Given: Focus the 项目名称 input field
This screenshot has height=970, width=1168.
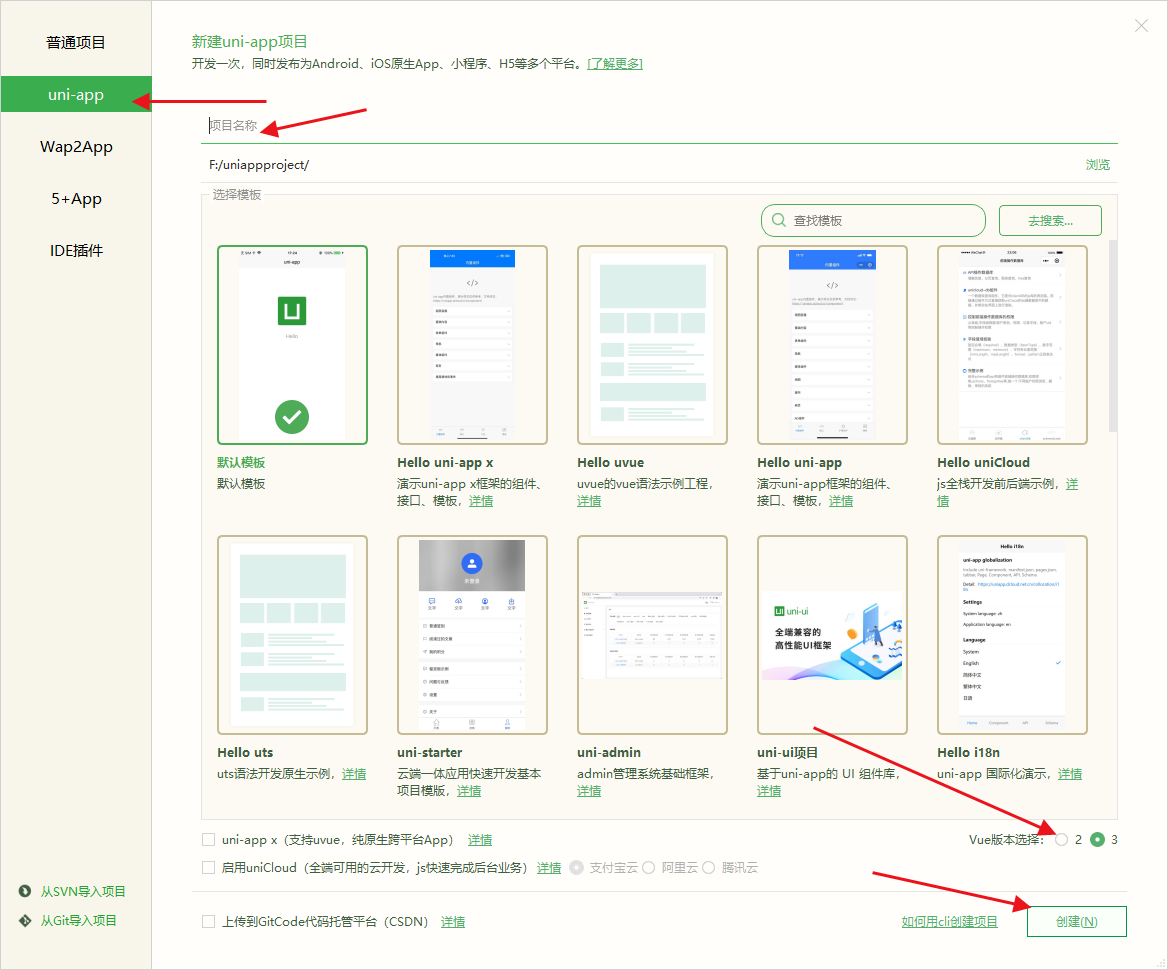Looking at the screenshot, I should [659, 126].
